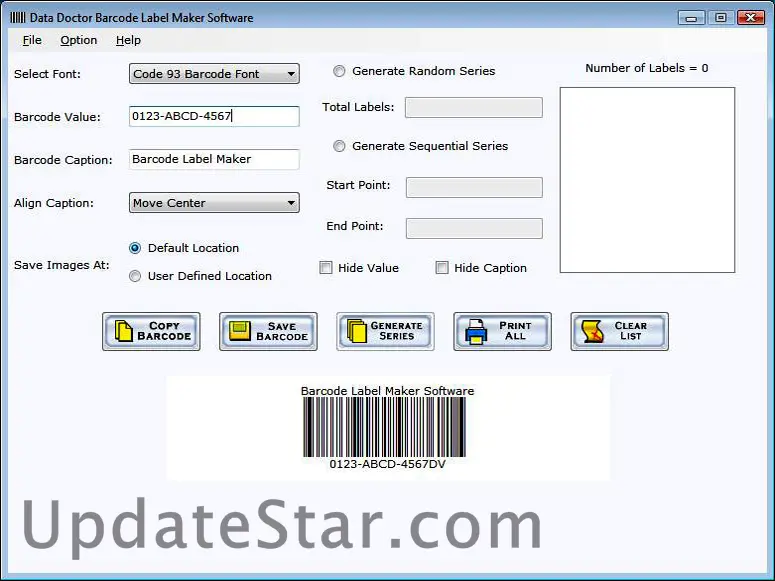Viewport: 775px width, 581px height.
Task: Choose User Defined Location radio button
Action: 135,276
